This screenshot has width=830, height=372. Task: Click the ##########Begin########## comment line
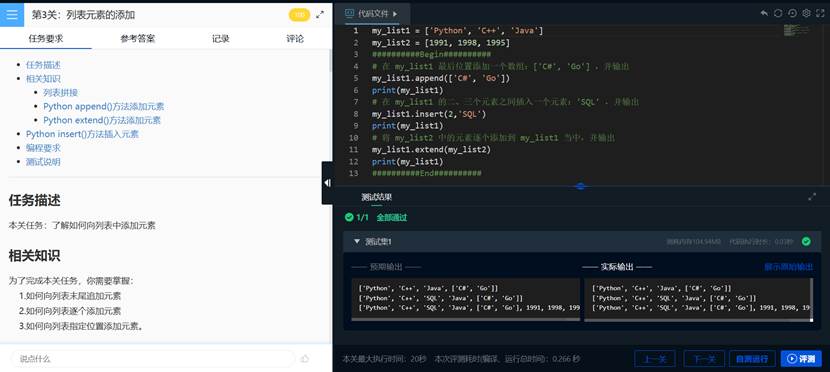[431, 55]
